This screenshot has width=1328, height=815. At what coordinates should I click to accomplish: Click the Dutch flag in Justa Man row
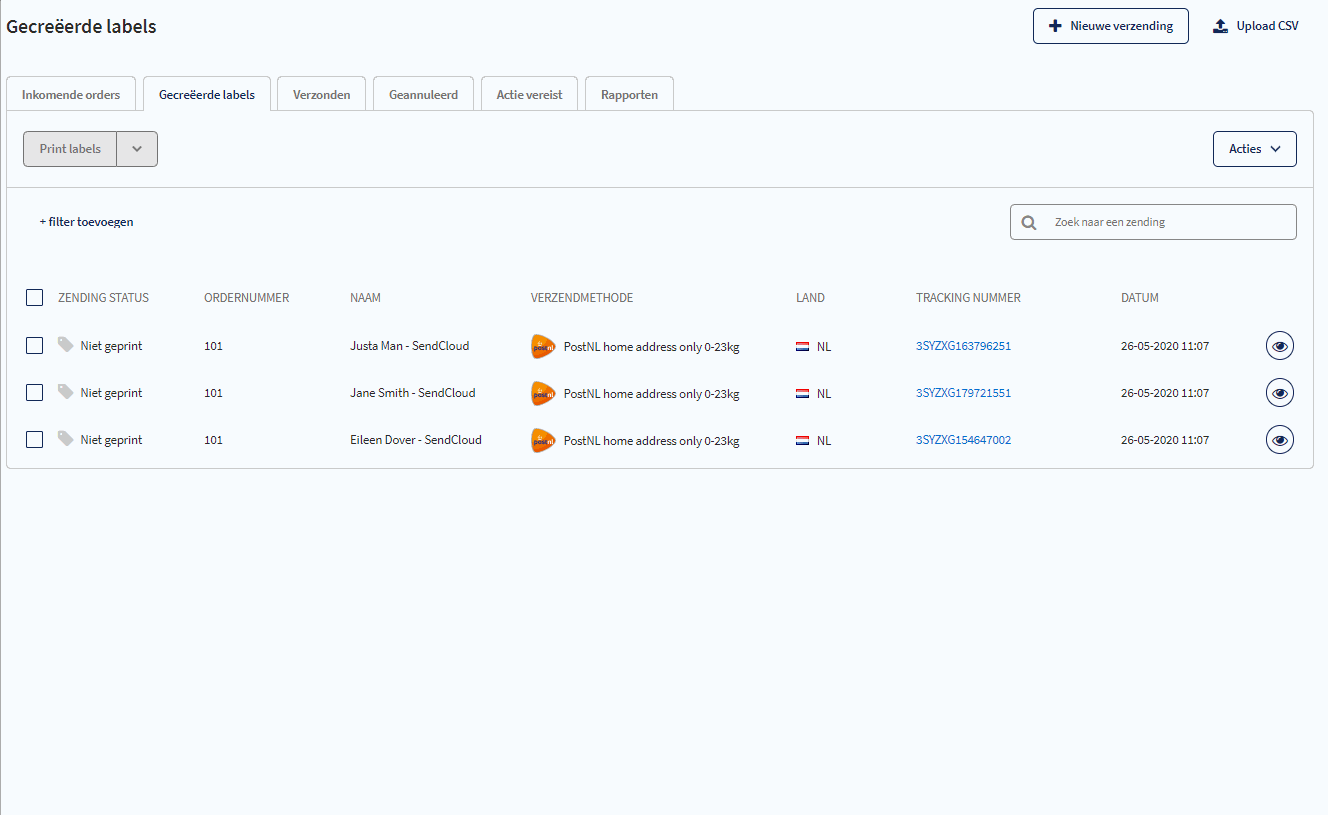802,347
